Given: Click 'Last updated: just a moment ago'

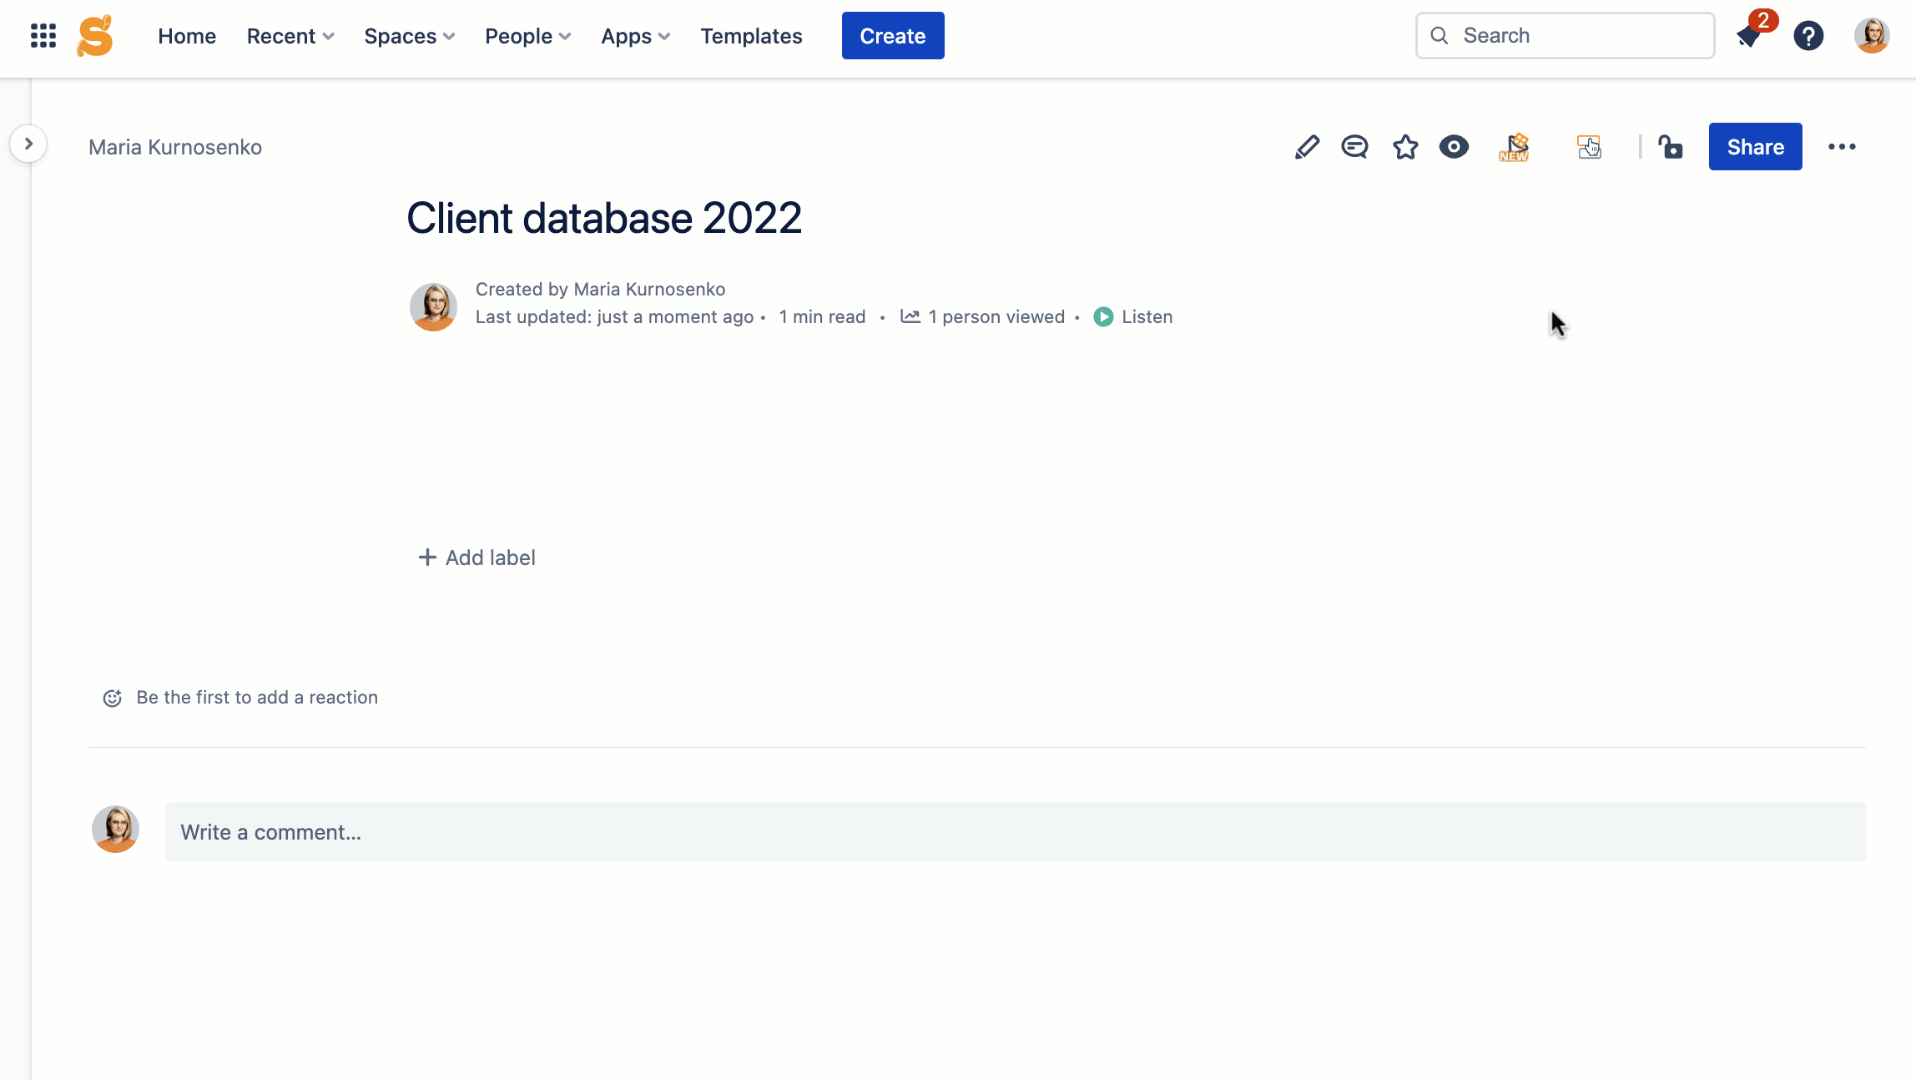Looking at the screenshot, I should click(x=614, y=317).
